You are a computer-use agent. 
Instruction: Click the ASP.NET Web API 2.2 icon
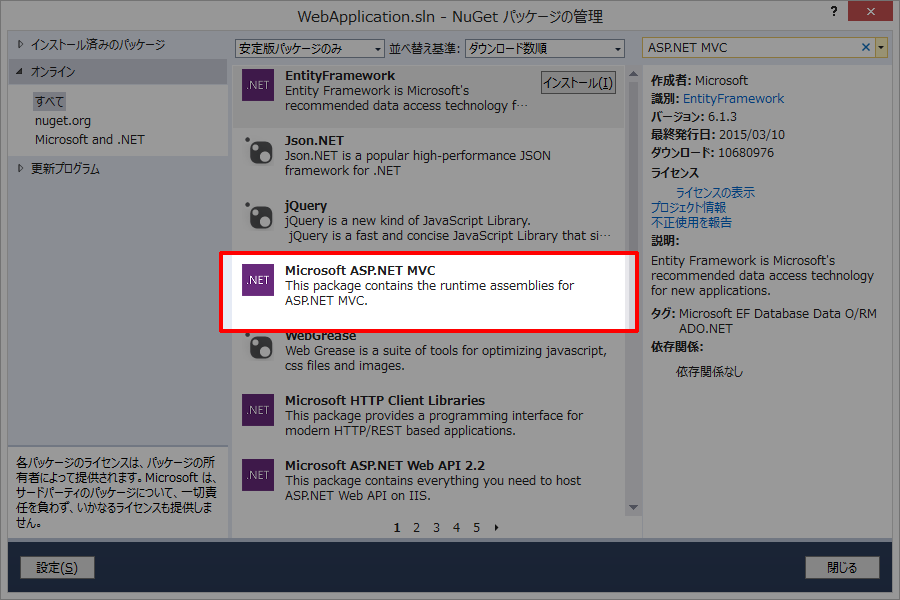coord(258,475)
